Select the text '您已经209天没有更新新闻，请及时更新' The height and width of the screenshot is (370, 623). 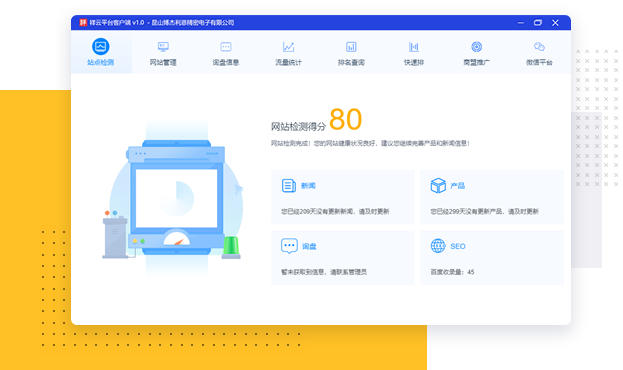(335, 211)
